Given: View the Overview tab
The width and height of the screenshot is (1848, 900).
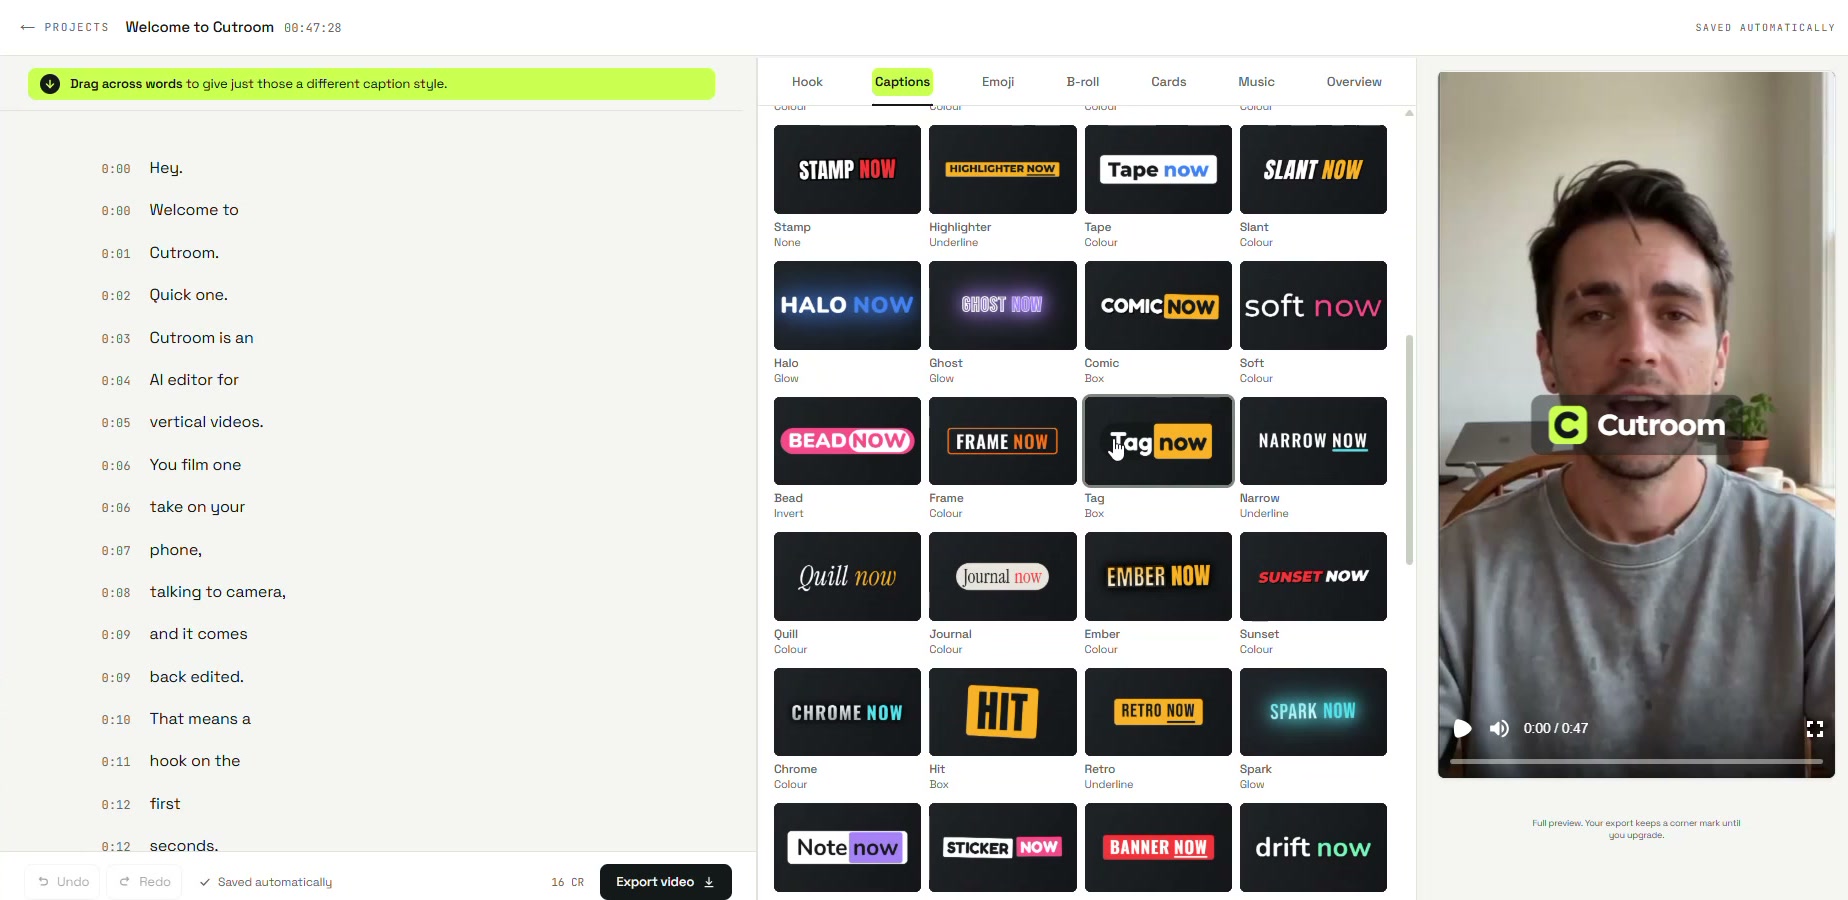Looking at the screenshot, I should pos(1354,82).
